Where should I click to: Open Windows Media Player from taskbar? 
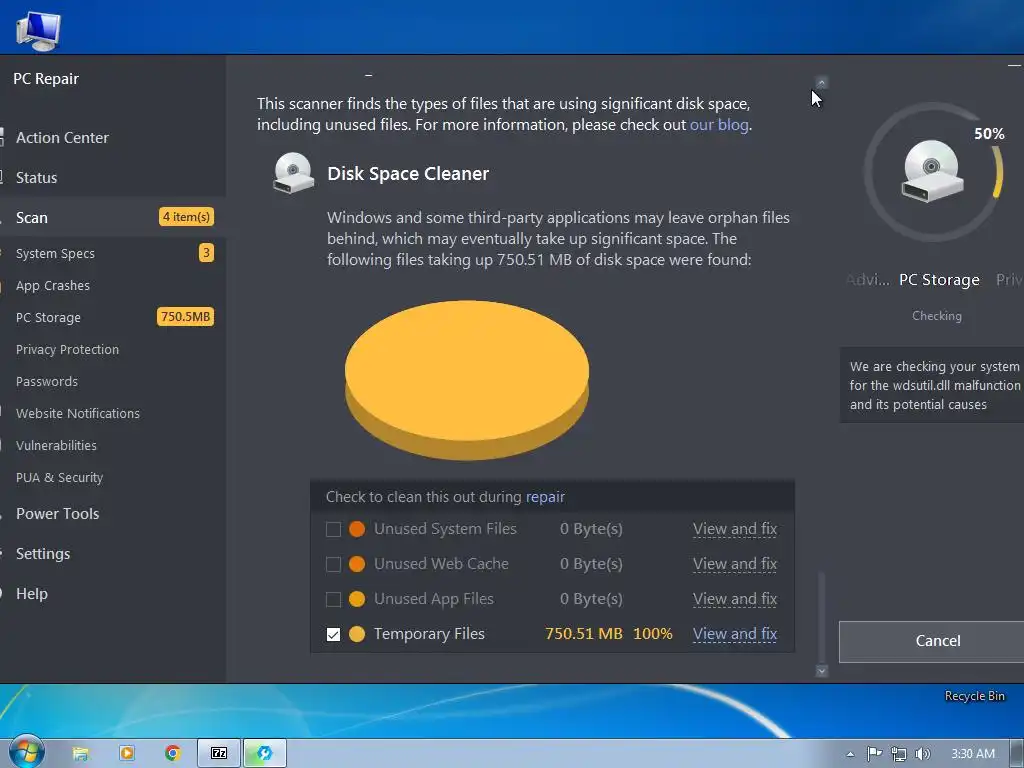coord(127,753)
